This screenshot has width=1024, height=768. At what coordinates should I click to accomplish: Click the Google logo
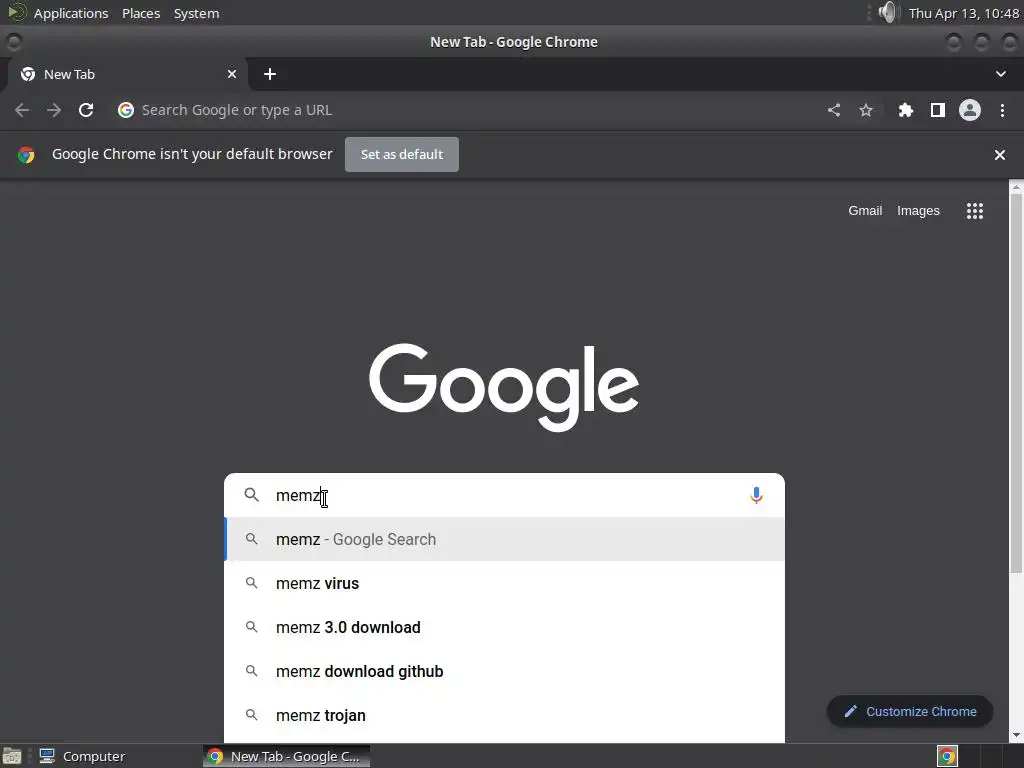pos(504,387)
